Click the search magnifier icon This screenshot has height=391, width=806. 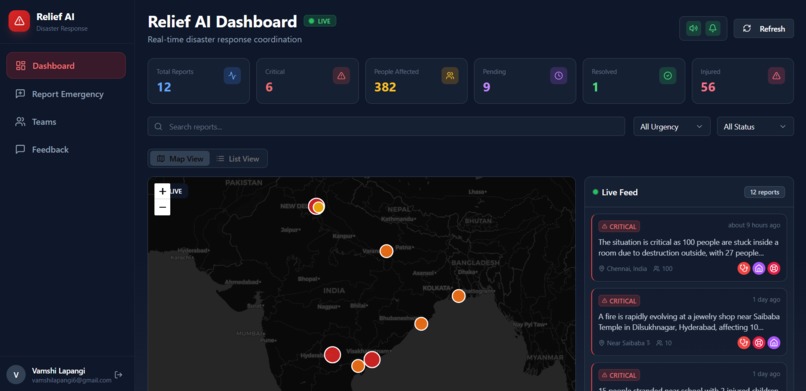click(x=158, y=126)
